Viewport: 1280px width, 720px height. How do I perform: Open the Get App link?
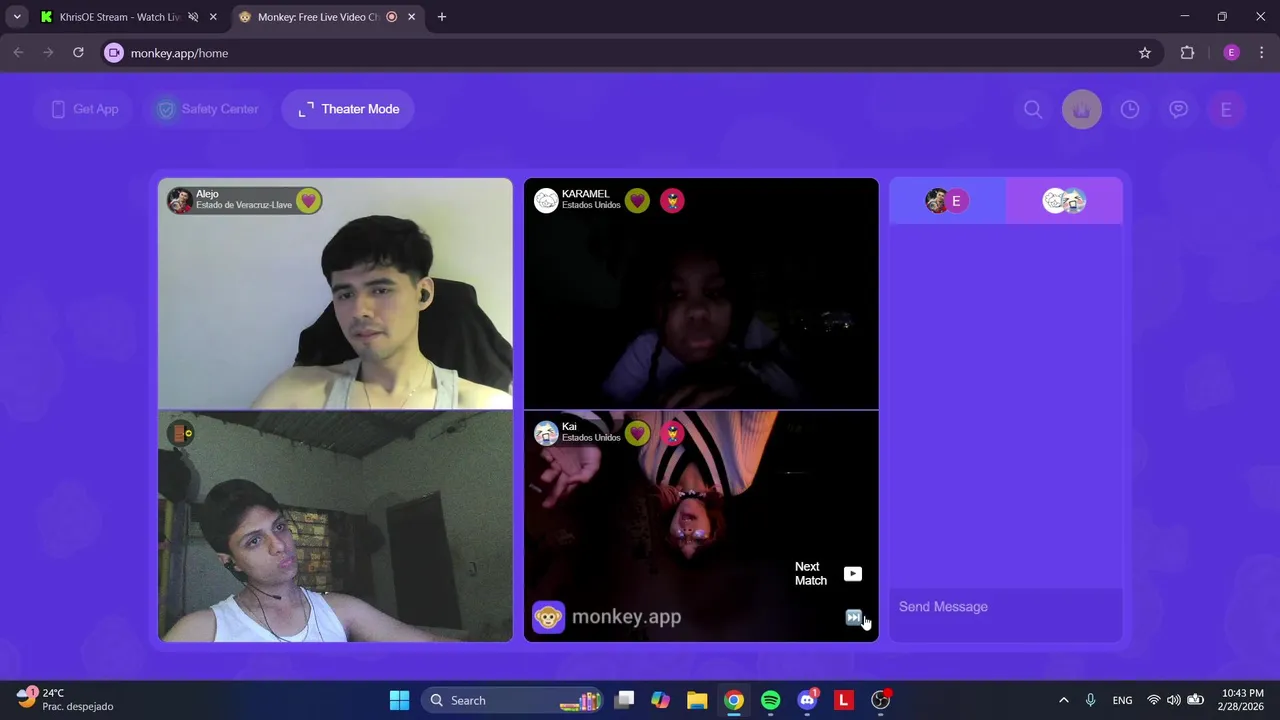[x=85, y=109]
